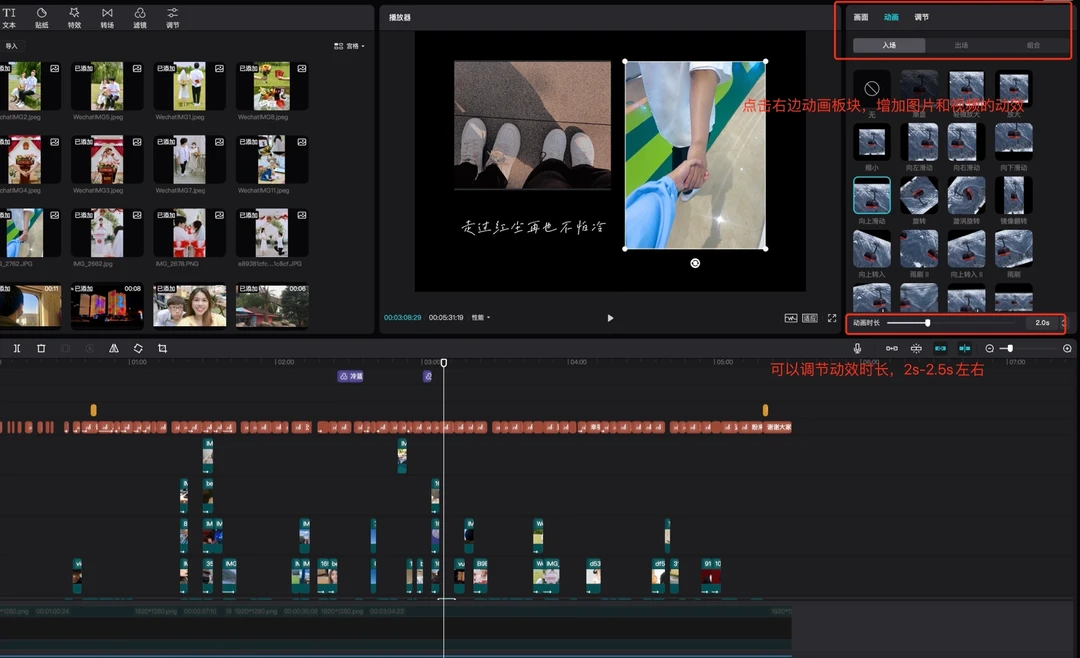Open the 特效 (Effects) panel
This screenshot has width=1080, height=658.
(x=74, y=17)
